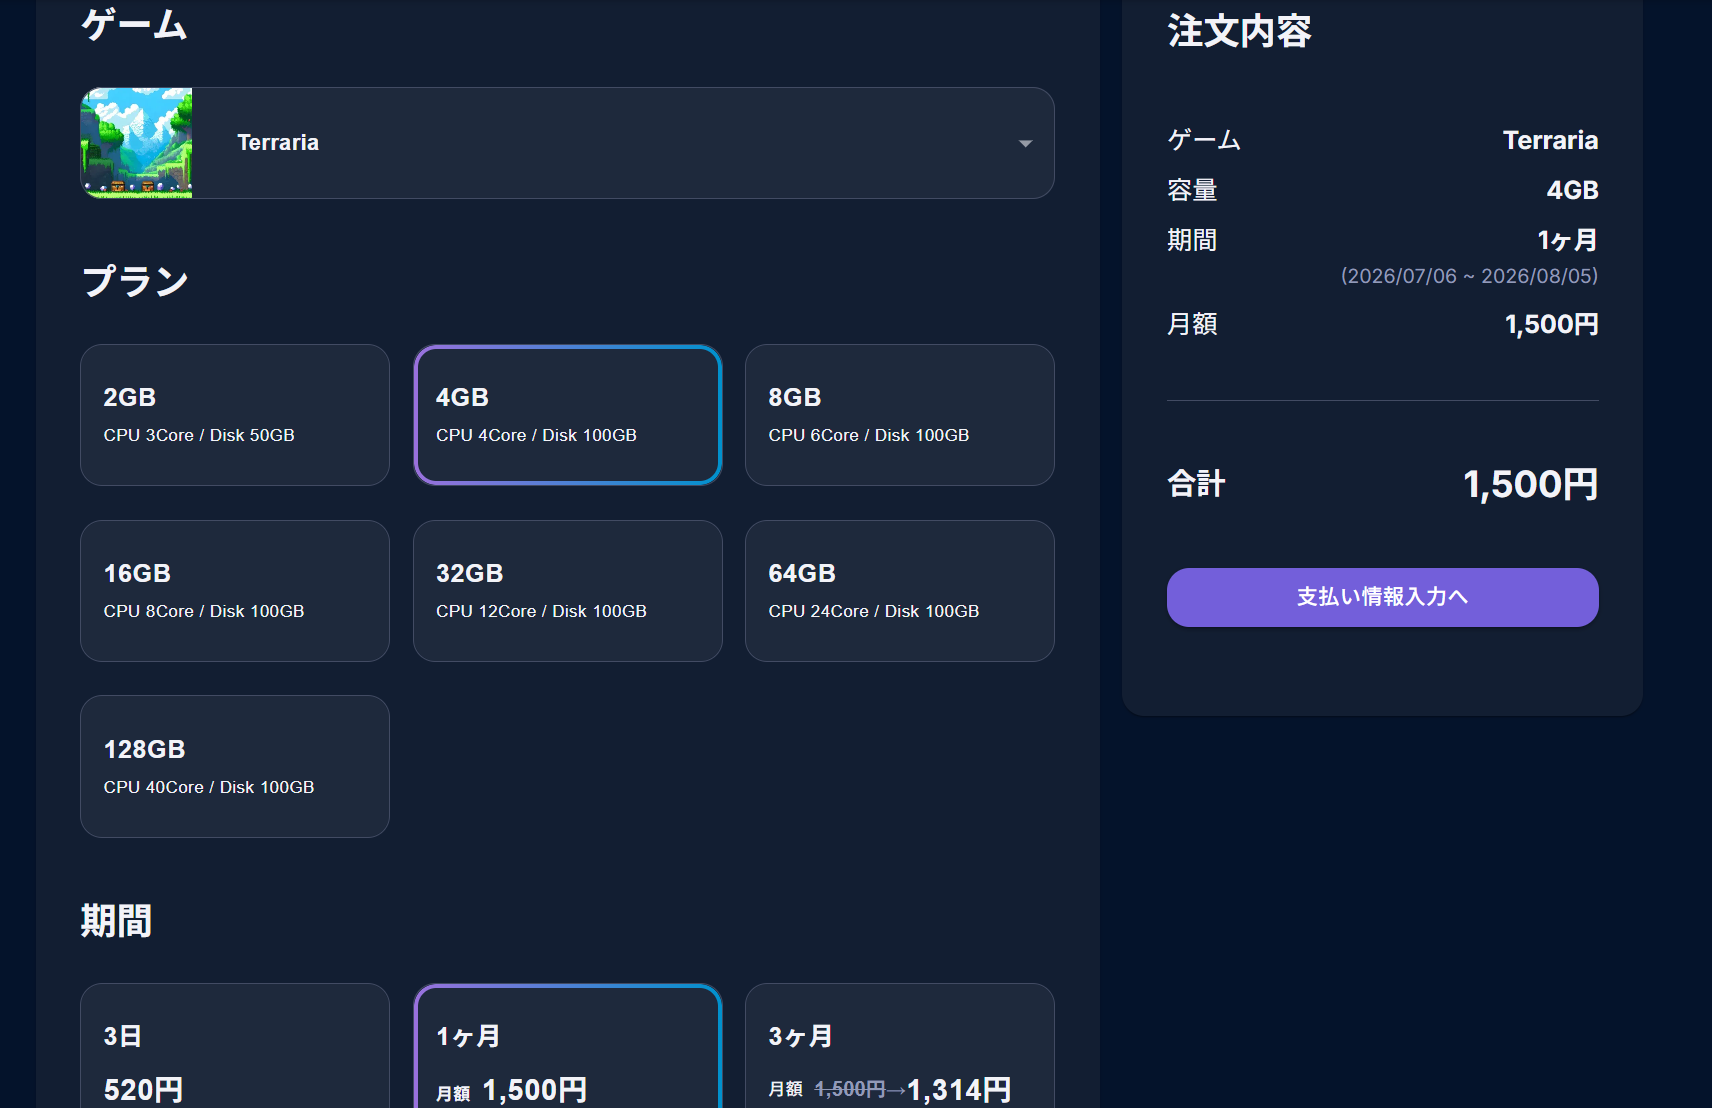The height and width of the screenshot is (1108, 1712).
Task: Click the 支払い情報入力へ button
Action: click(x=1382, y=597)
